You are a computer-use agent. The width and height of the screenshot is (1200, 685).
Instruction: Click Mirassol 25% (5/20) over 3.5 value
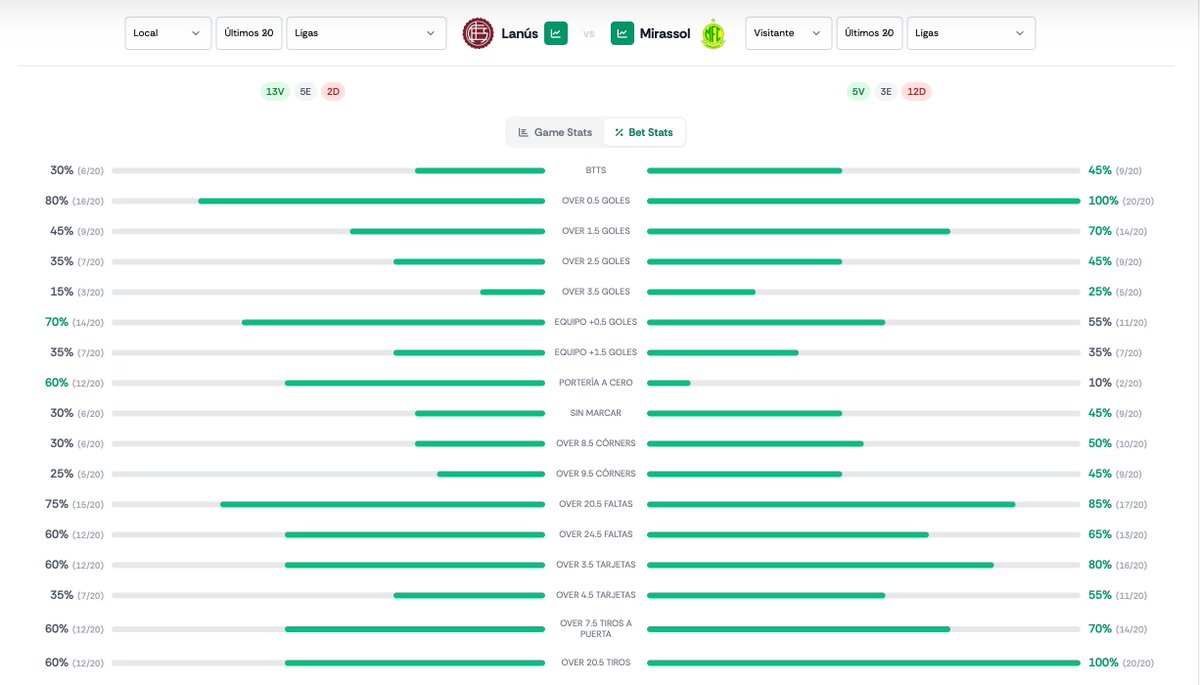pyautogui.click(x=1115, y=292)
